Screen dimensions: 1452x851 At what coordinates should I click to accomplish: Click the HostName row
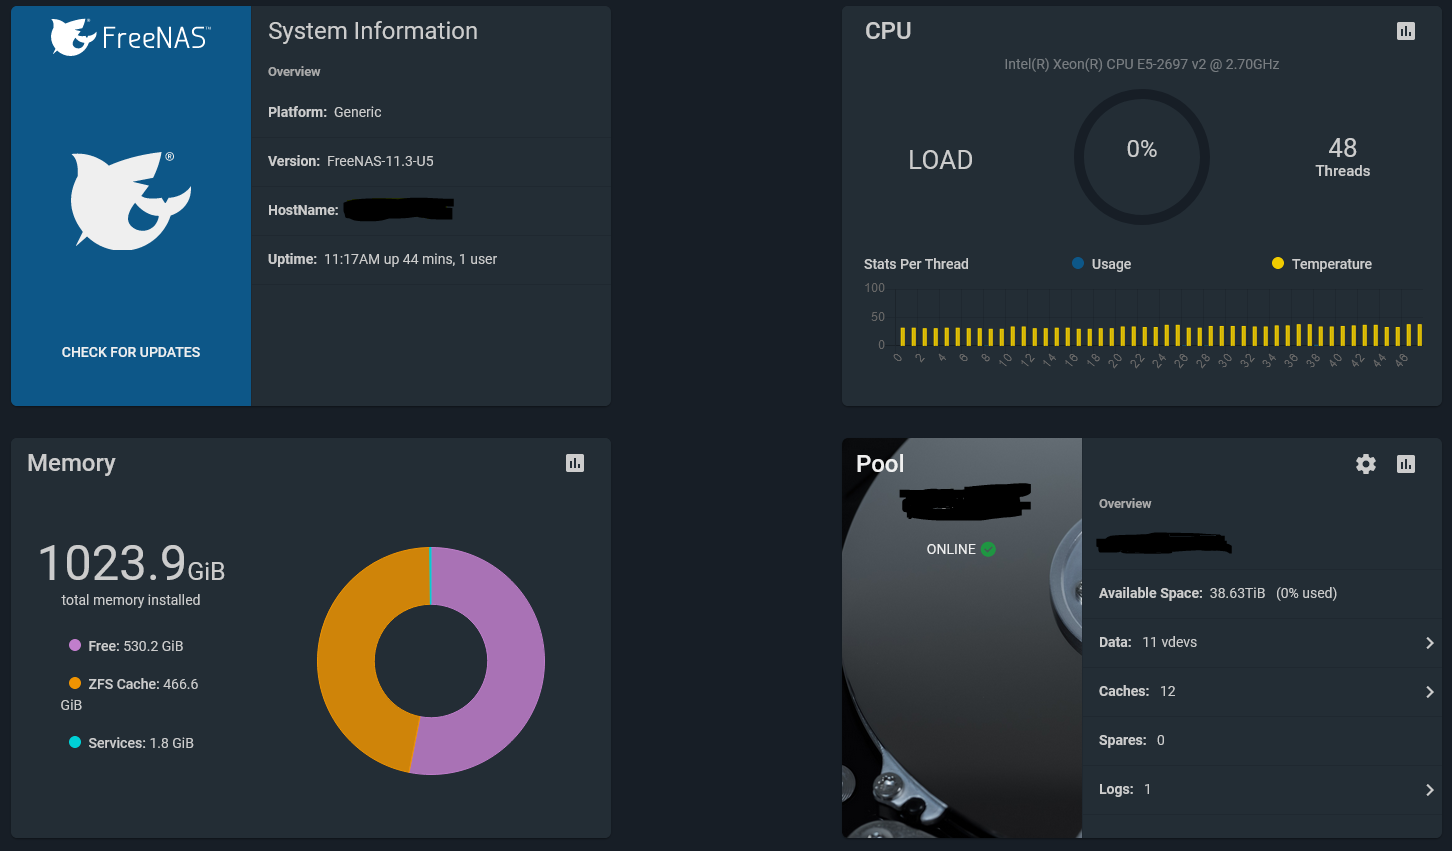click(x=431, y=210)
